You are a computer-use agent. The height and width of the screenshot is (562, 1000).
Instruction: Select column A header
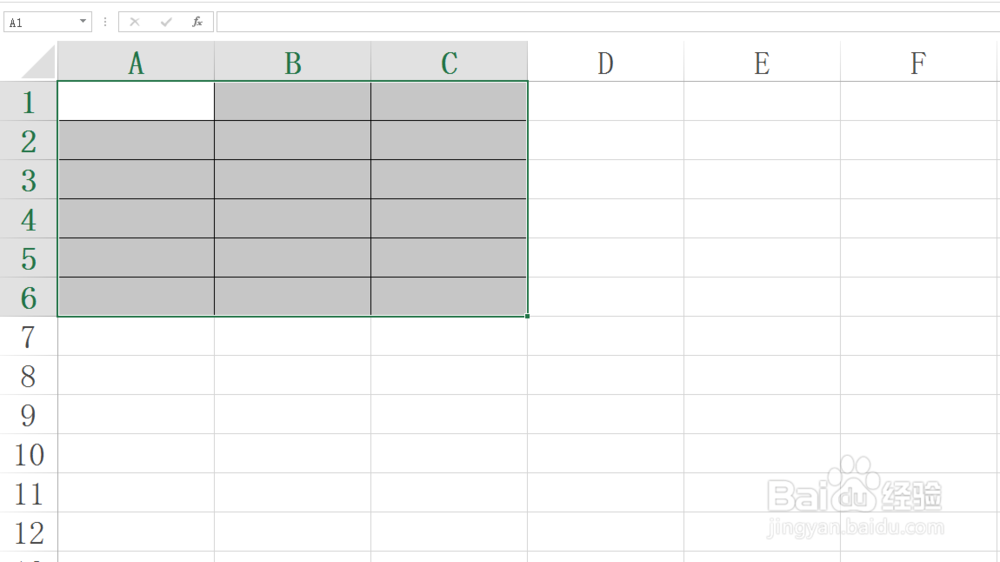click(136, 62)
